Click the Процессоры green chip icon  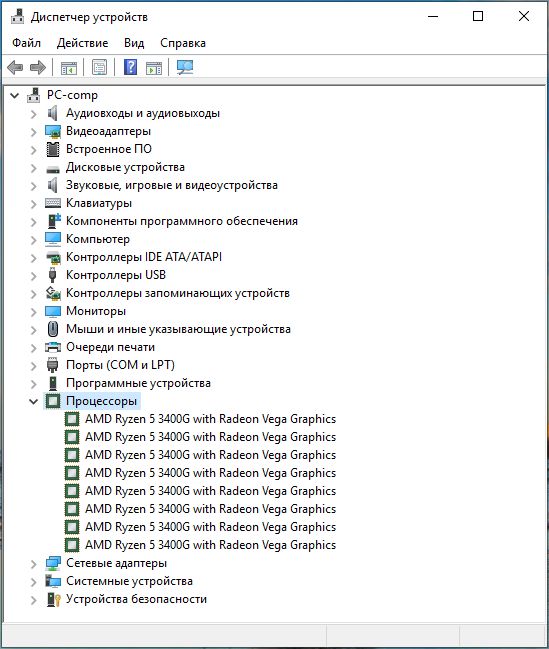pos(53,401)
